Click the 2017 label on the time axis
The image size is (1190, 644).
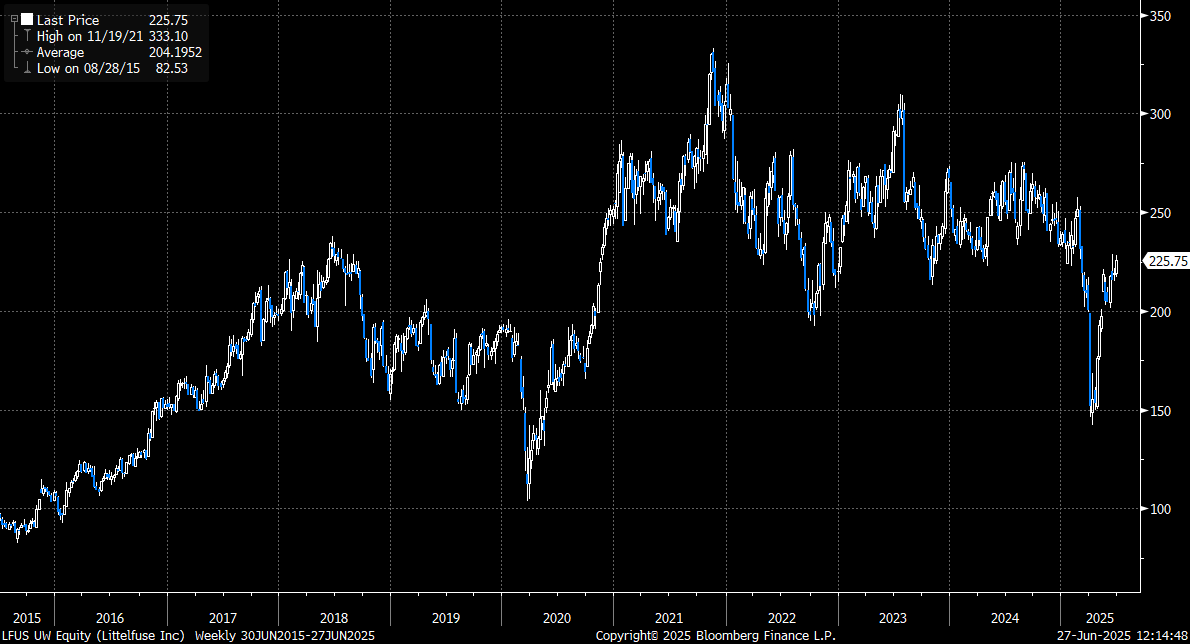(222, 618)
